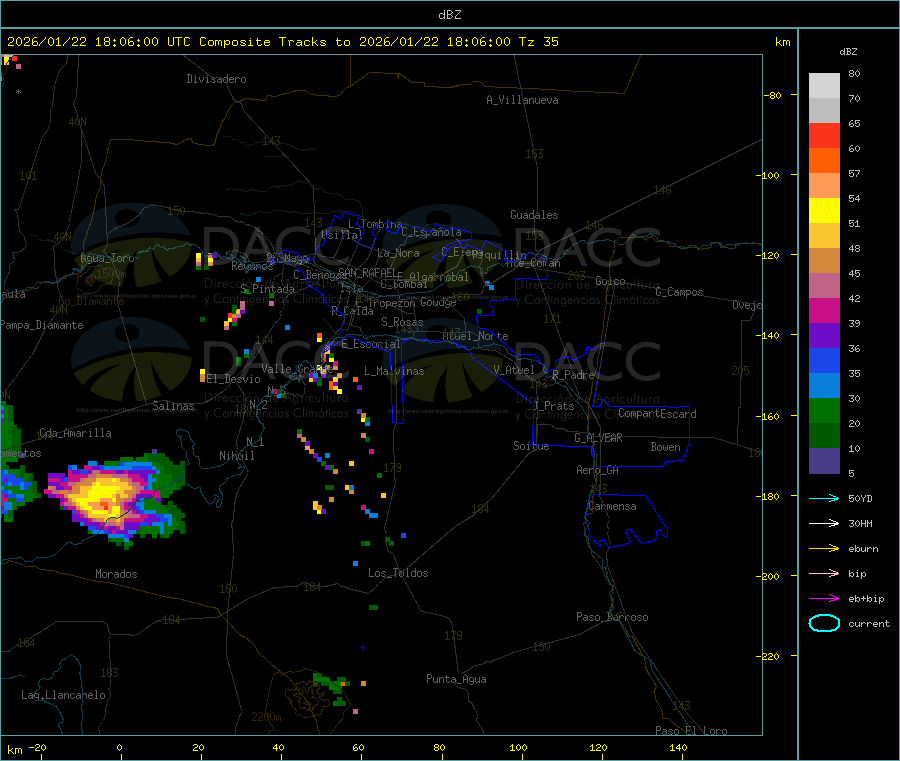Click the Salinas place label
Screen dimensions: 900x761
173,406
